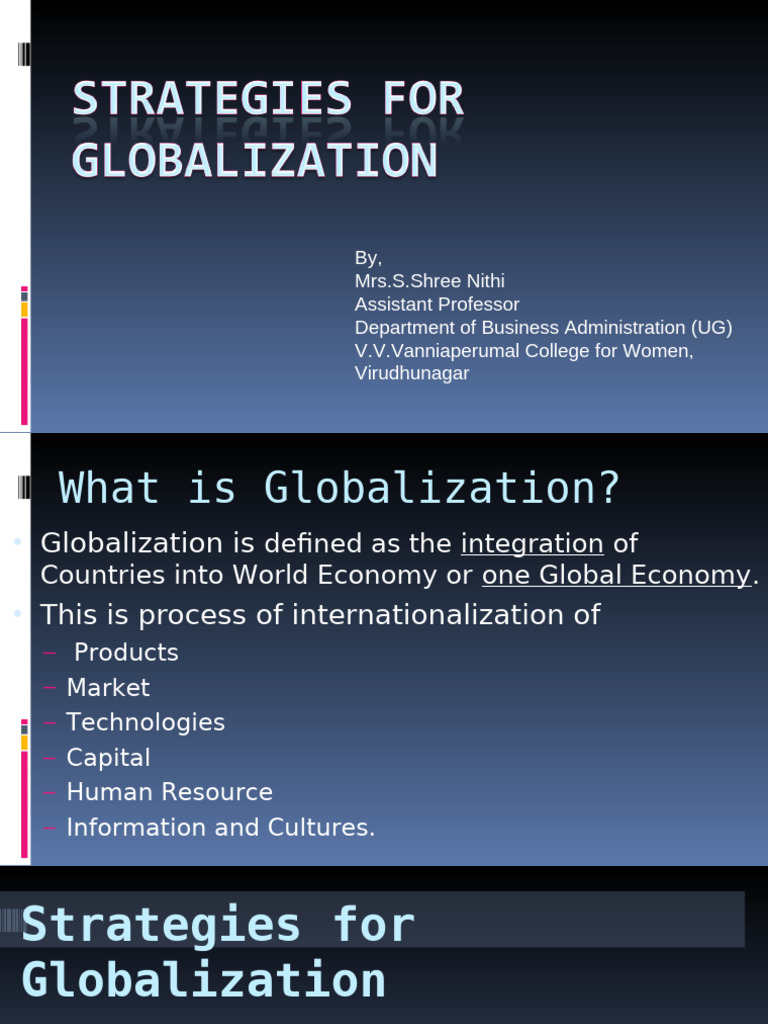Click 'Department of Business Administration (UG)' text
768x1024 pixels.
tap(543, 327)
